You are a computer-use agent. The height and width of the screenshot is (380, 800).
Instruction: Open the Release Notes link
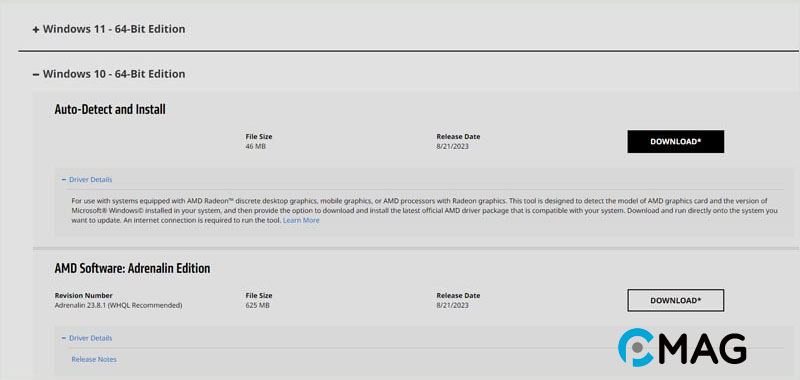coord(94,360)
